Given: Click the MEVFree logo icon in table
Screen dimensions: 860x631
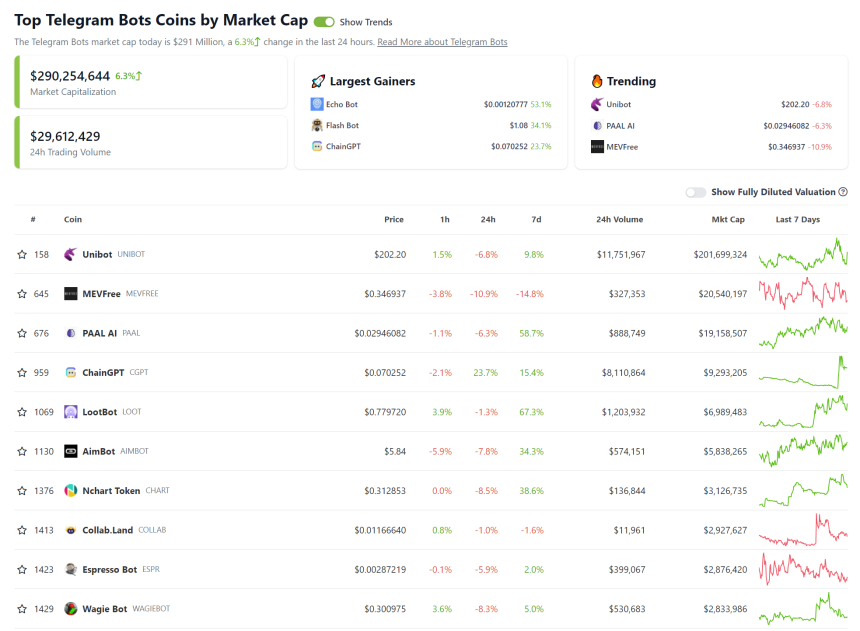Looking at the screenshot, I should [x=71, y=294].
